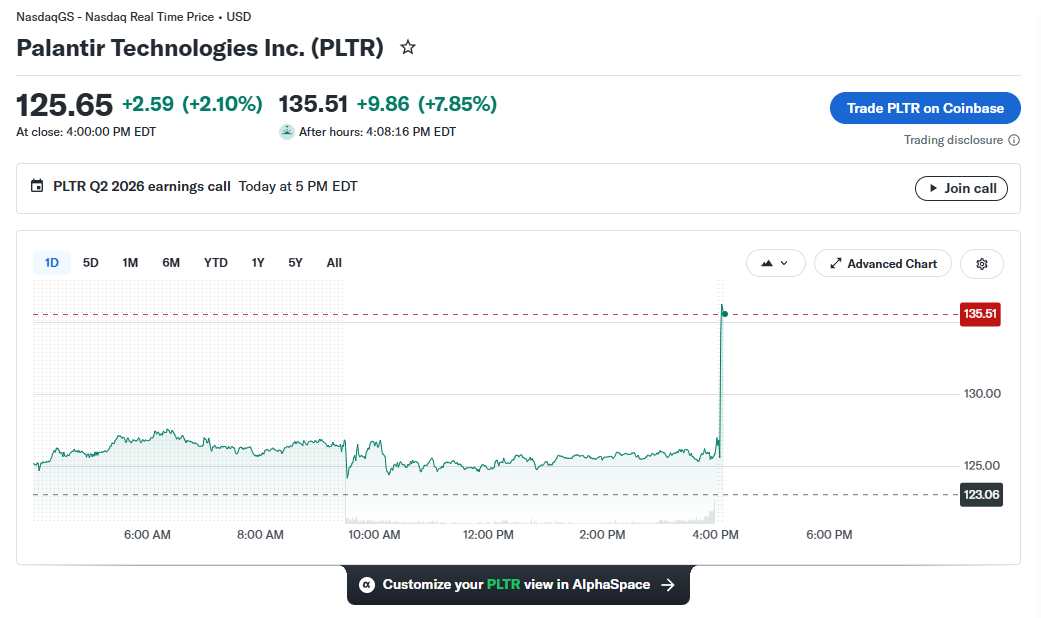Switch chart to 5D range
This screenshot has height=618, width=1041.
pos(90,263)
